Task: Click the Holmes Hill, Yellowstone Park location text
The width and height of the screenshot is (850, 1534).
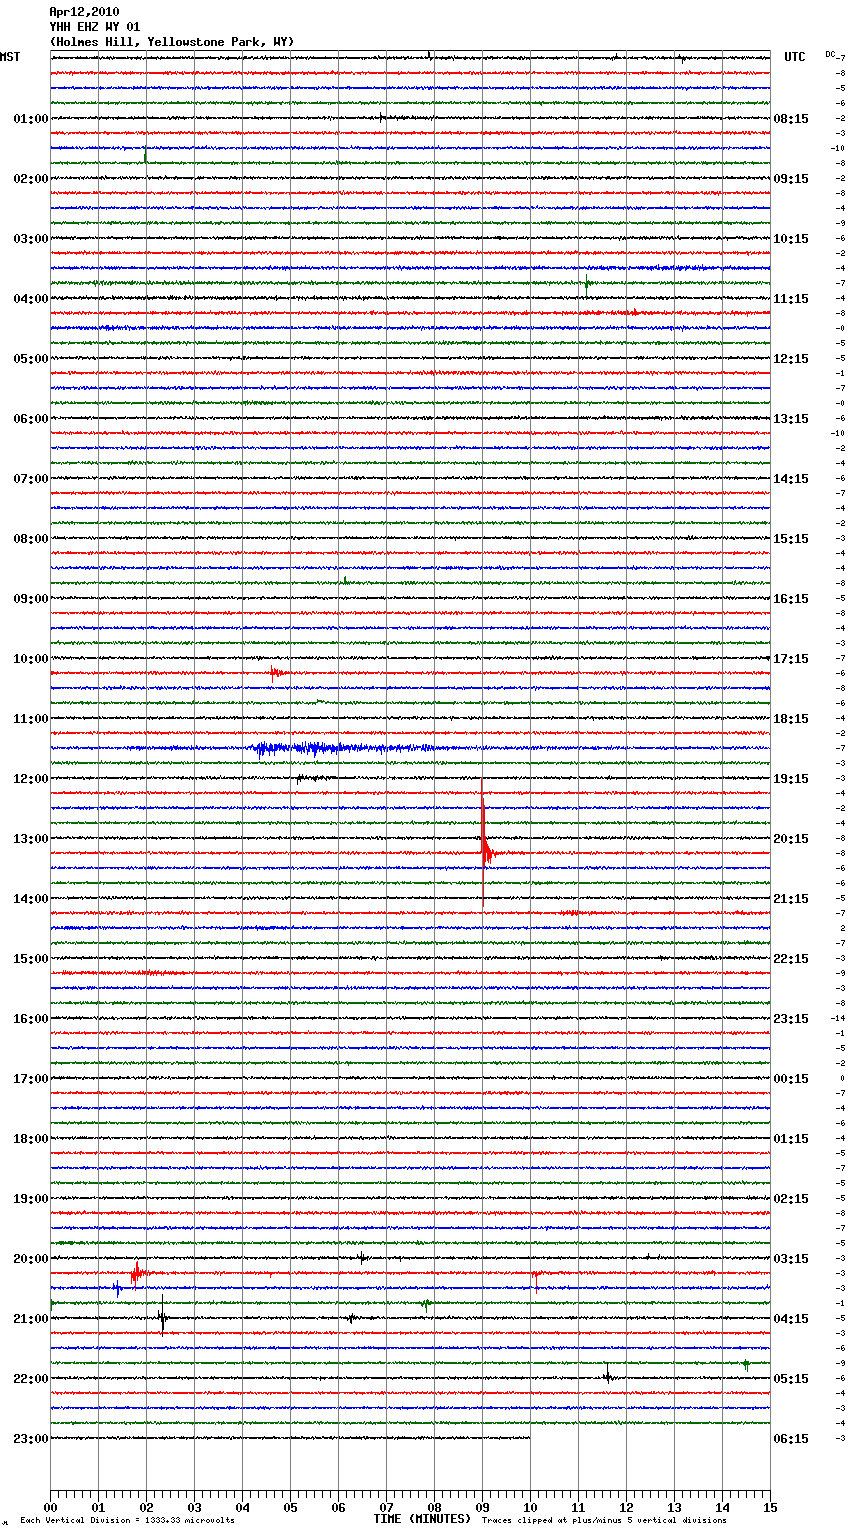Action: pos(172,42)
